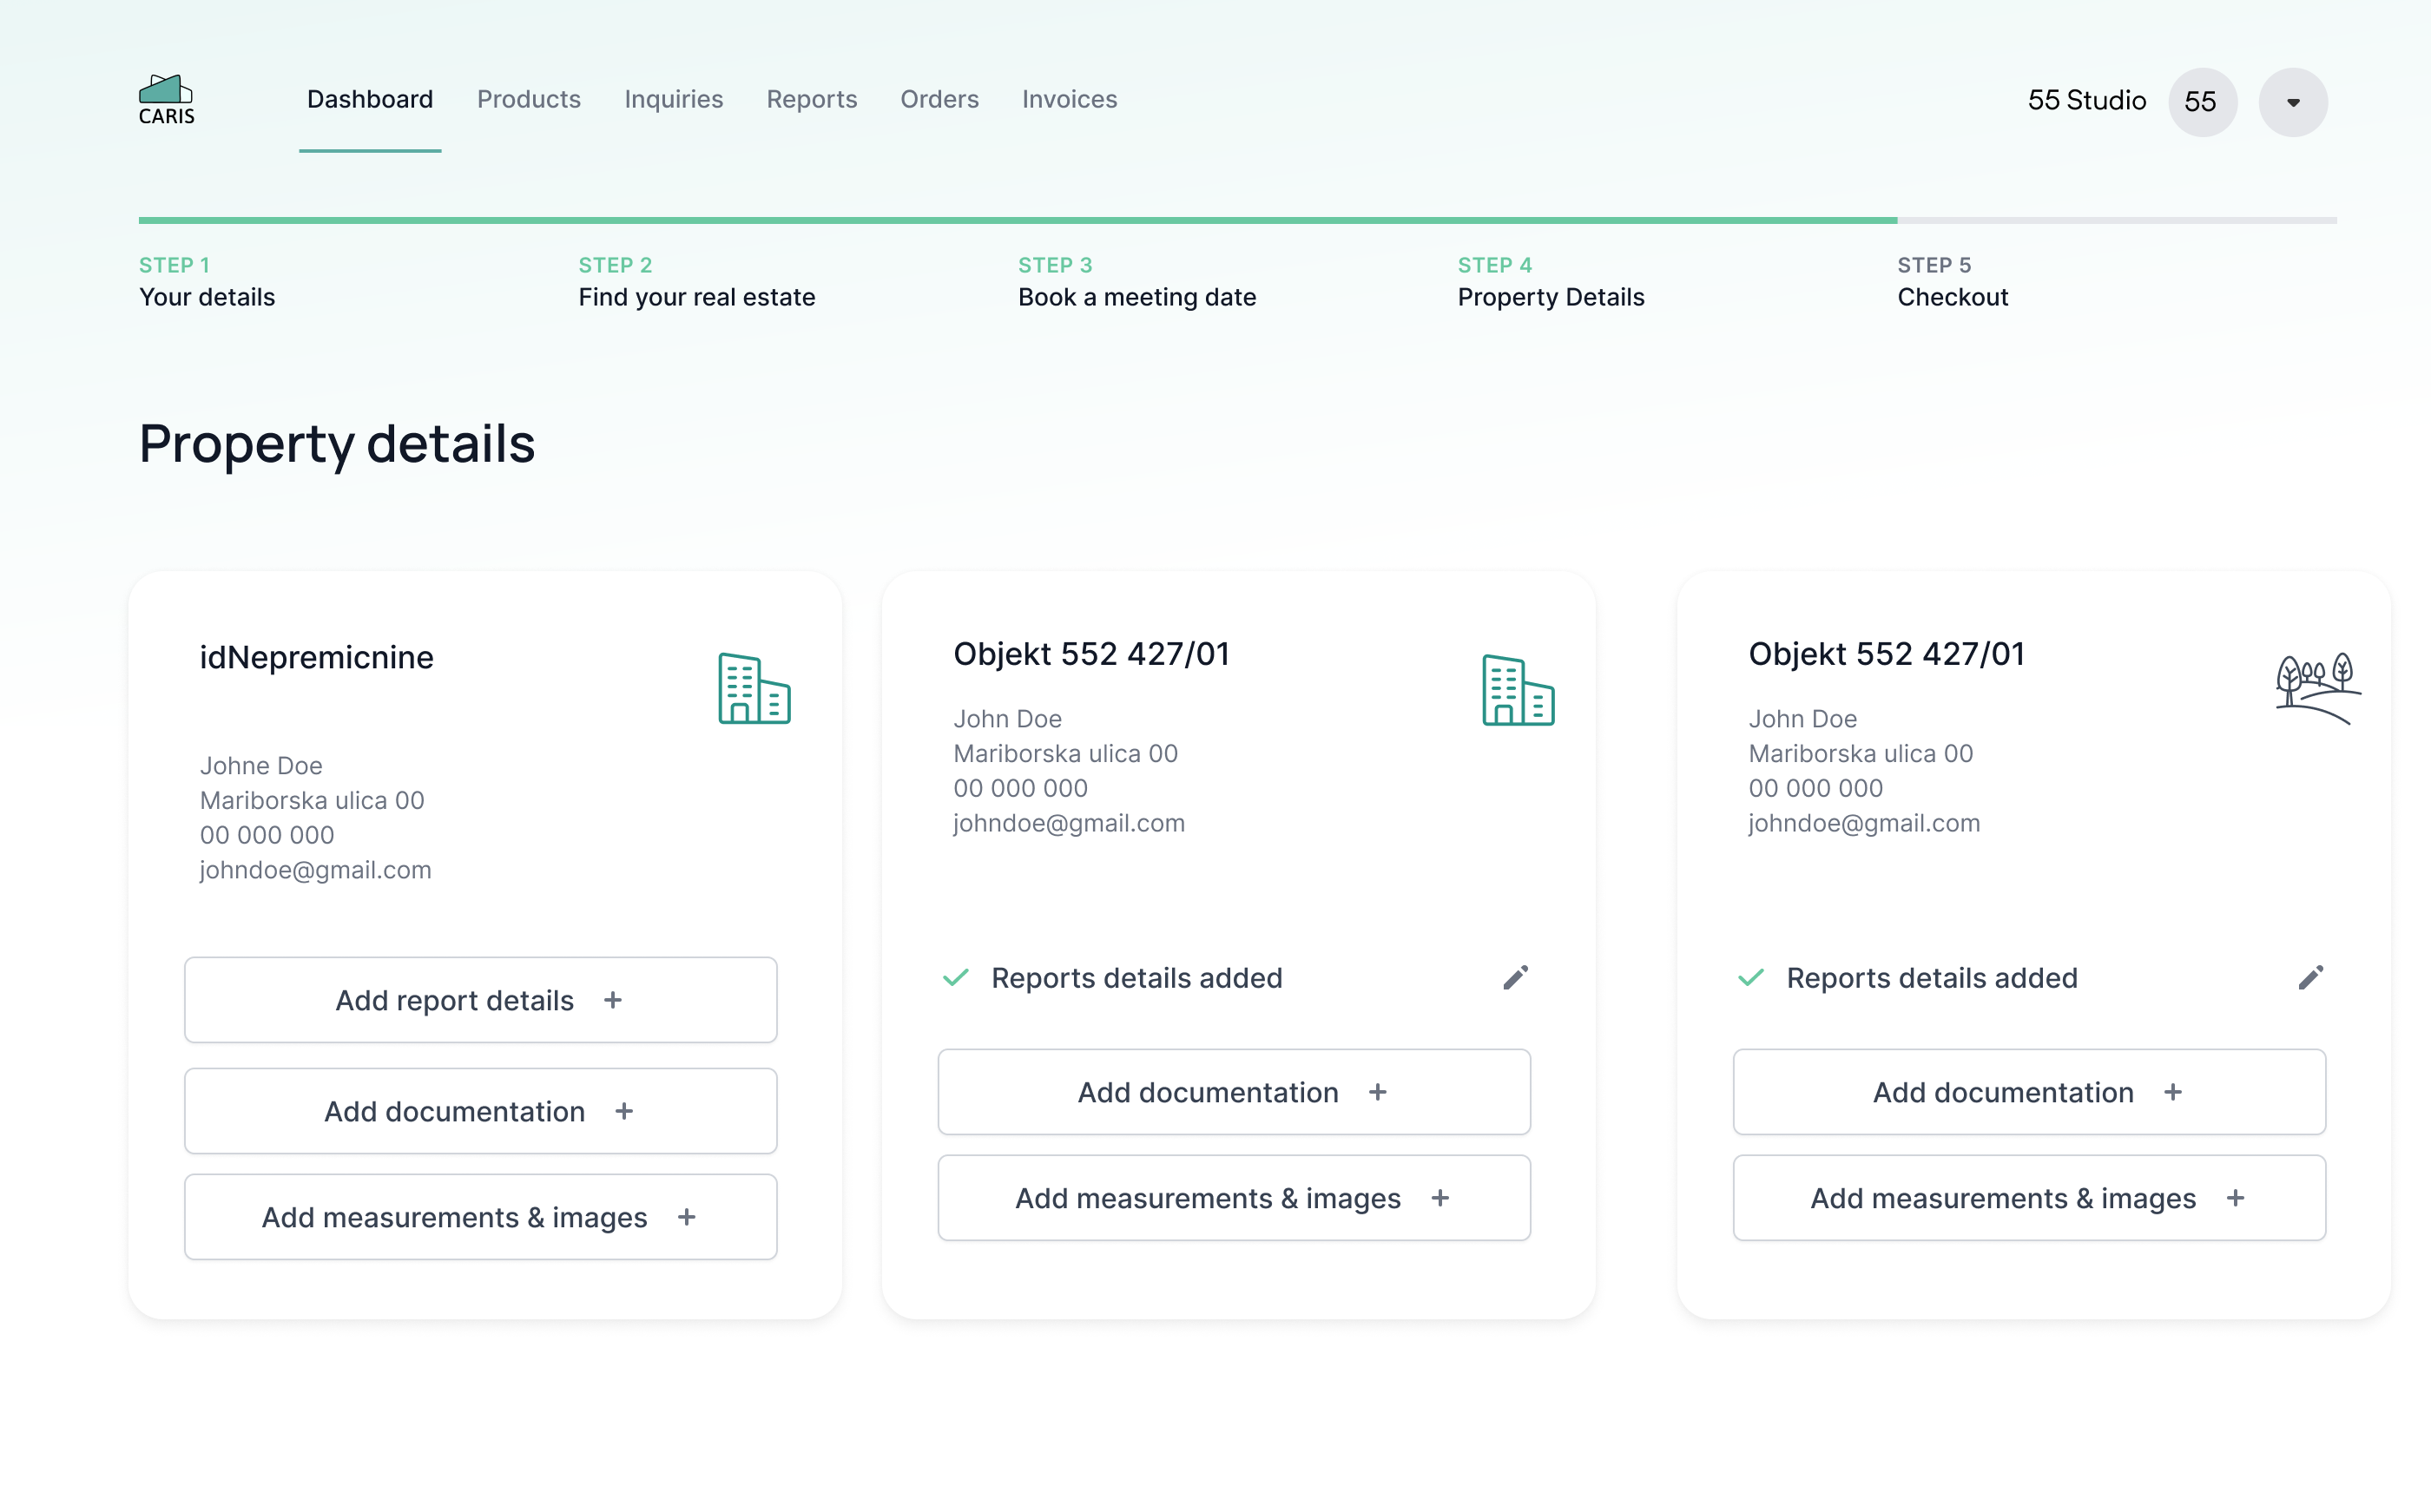Image resolution: width=2431 pixels, height=1512 pixels.
Task: Click the CARIS logo icon
Action: click(165, 91)
